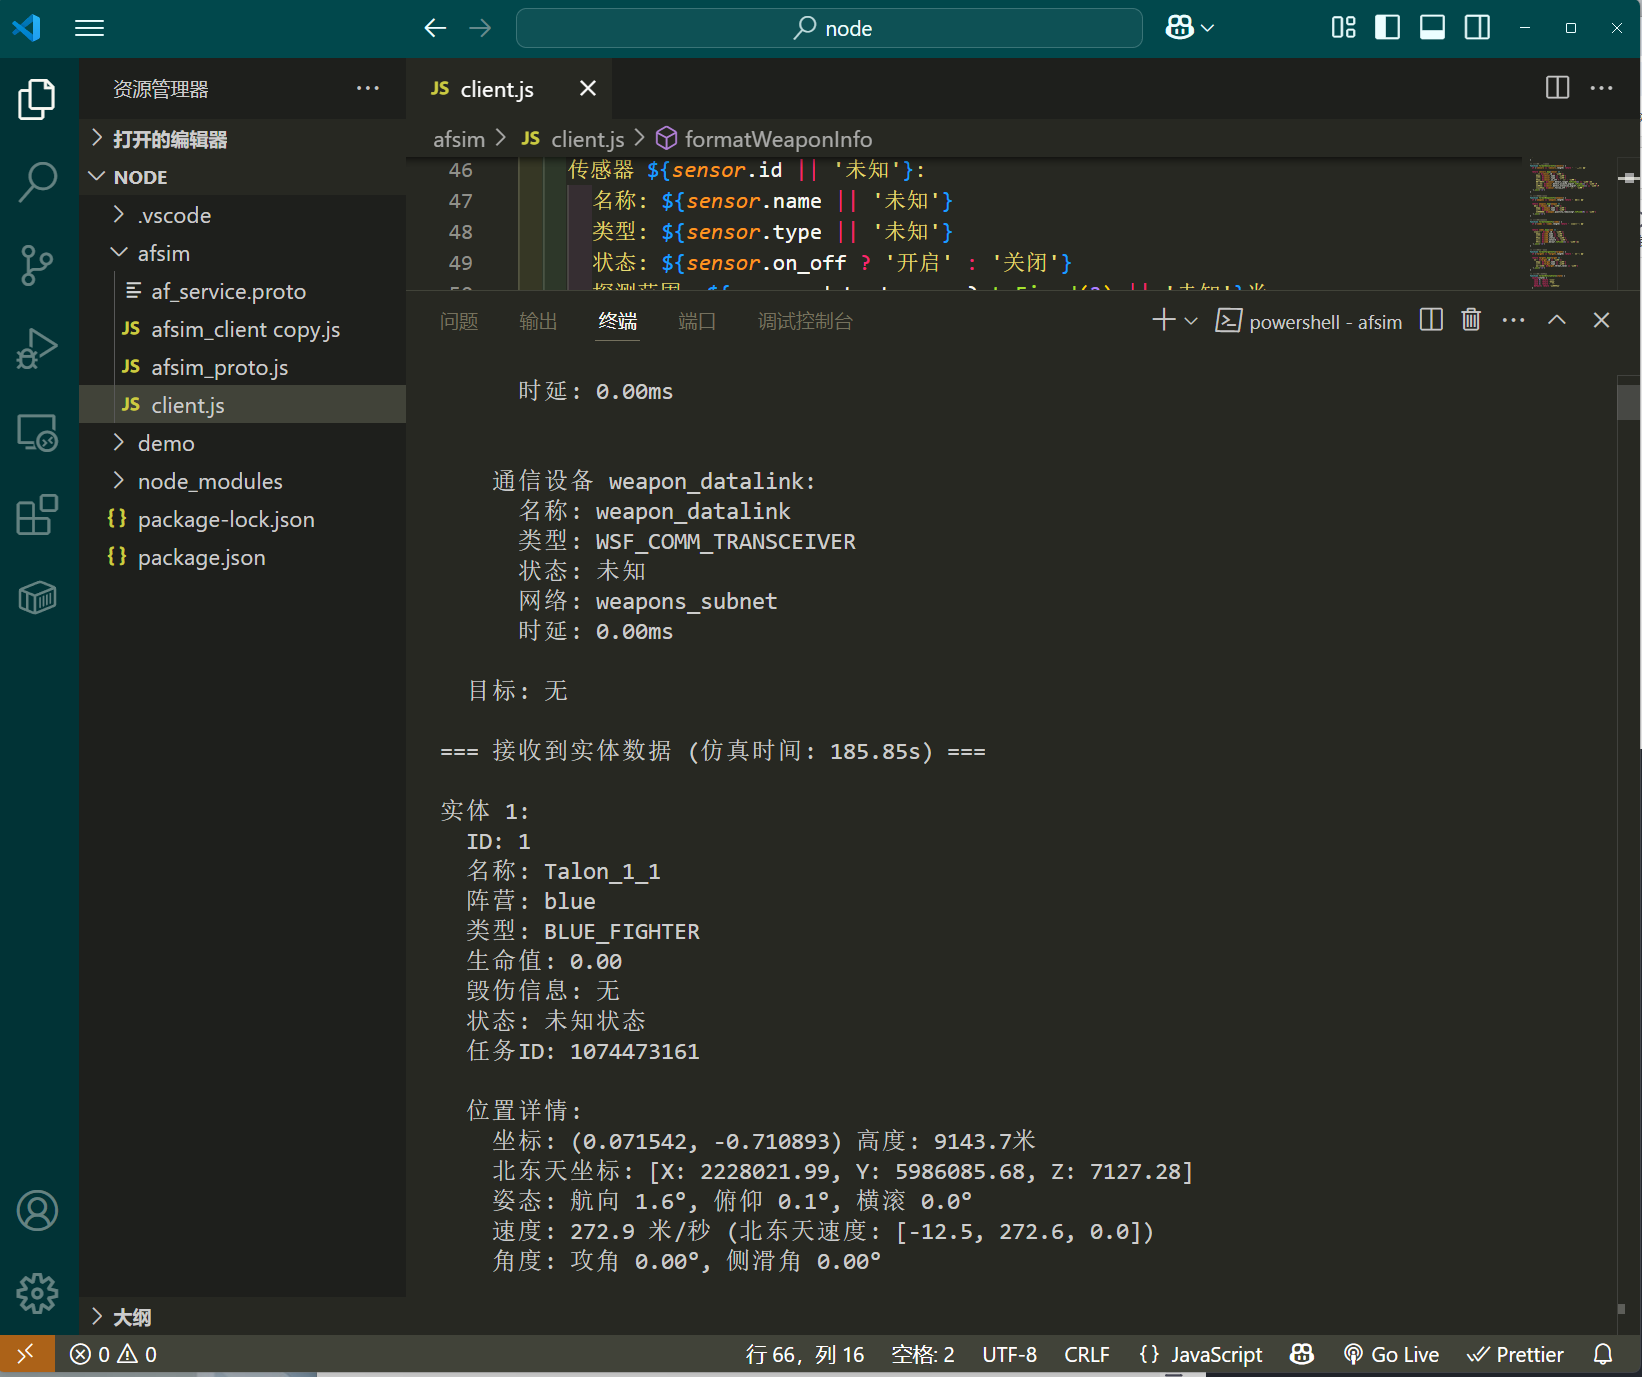Screen dimensions: 1642x1377
Task: Open Source Control view
Action: [x=37, y=265]
